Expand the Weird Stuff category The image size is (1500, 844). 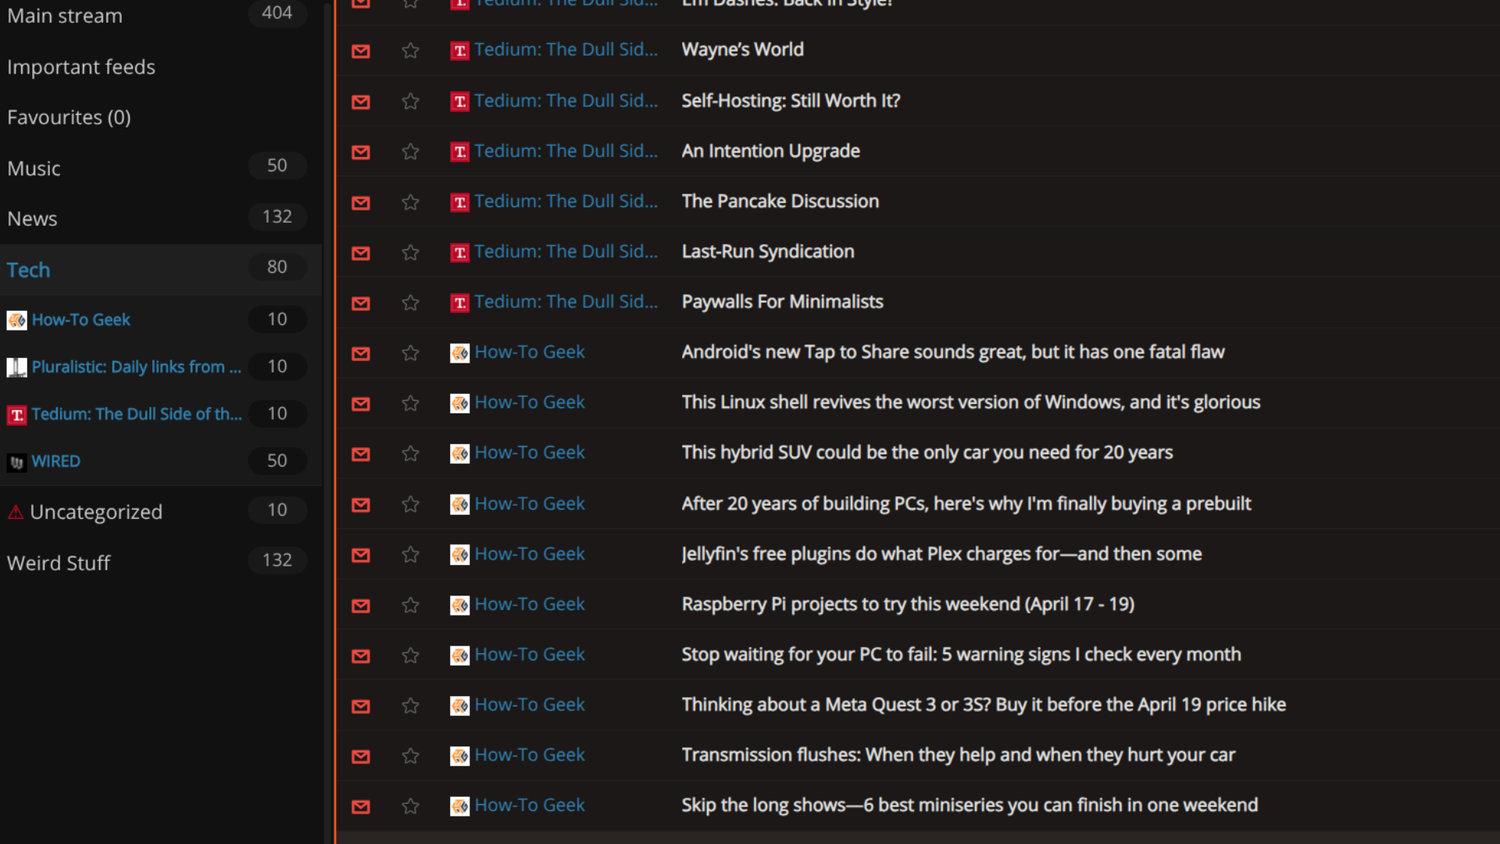point(59,563)
